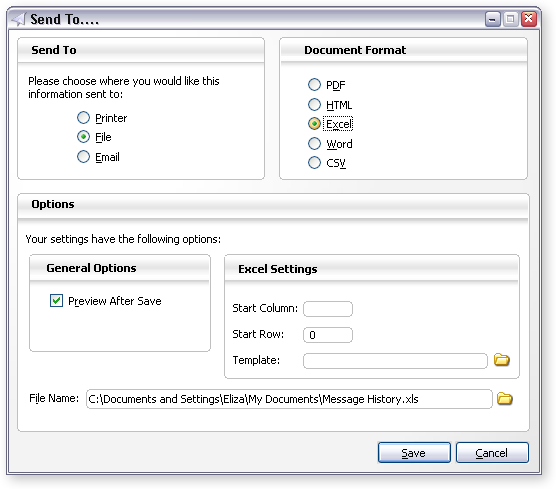This screenshot has width=556, height=489.
Task: Click the File Name path field
Action: coord(289,399)
